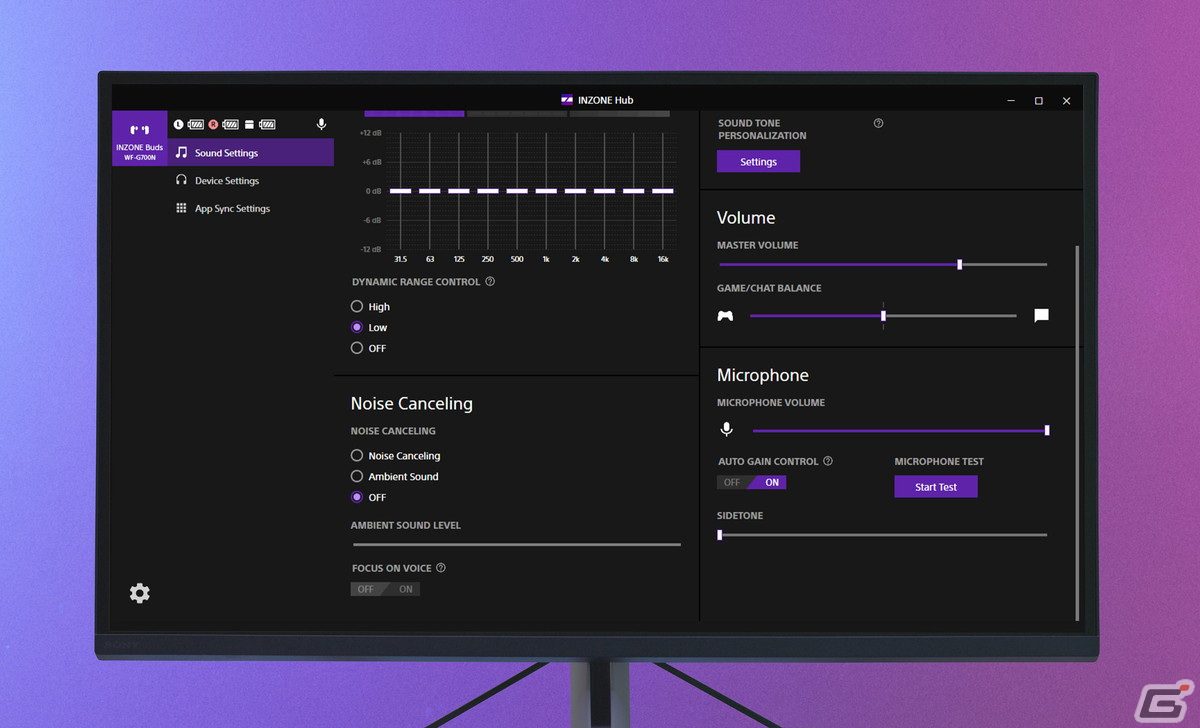Image resolution: width=1200 pixels, height=728 pixels.
Task: Click the Game/Chat Balance slider handle
Action: tap(883, 316)
